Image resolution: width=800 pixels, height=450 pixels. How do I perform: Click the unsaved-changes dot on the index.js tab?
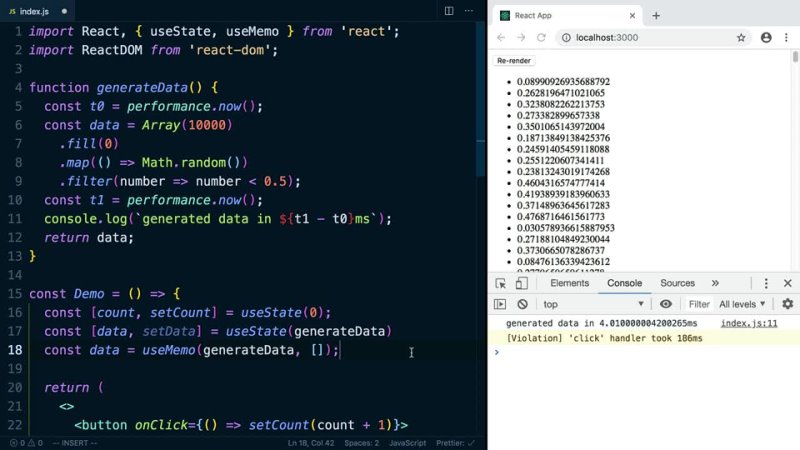click(64, 11)
